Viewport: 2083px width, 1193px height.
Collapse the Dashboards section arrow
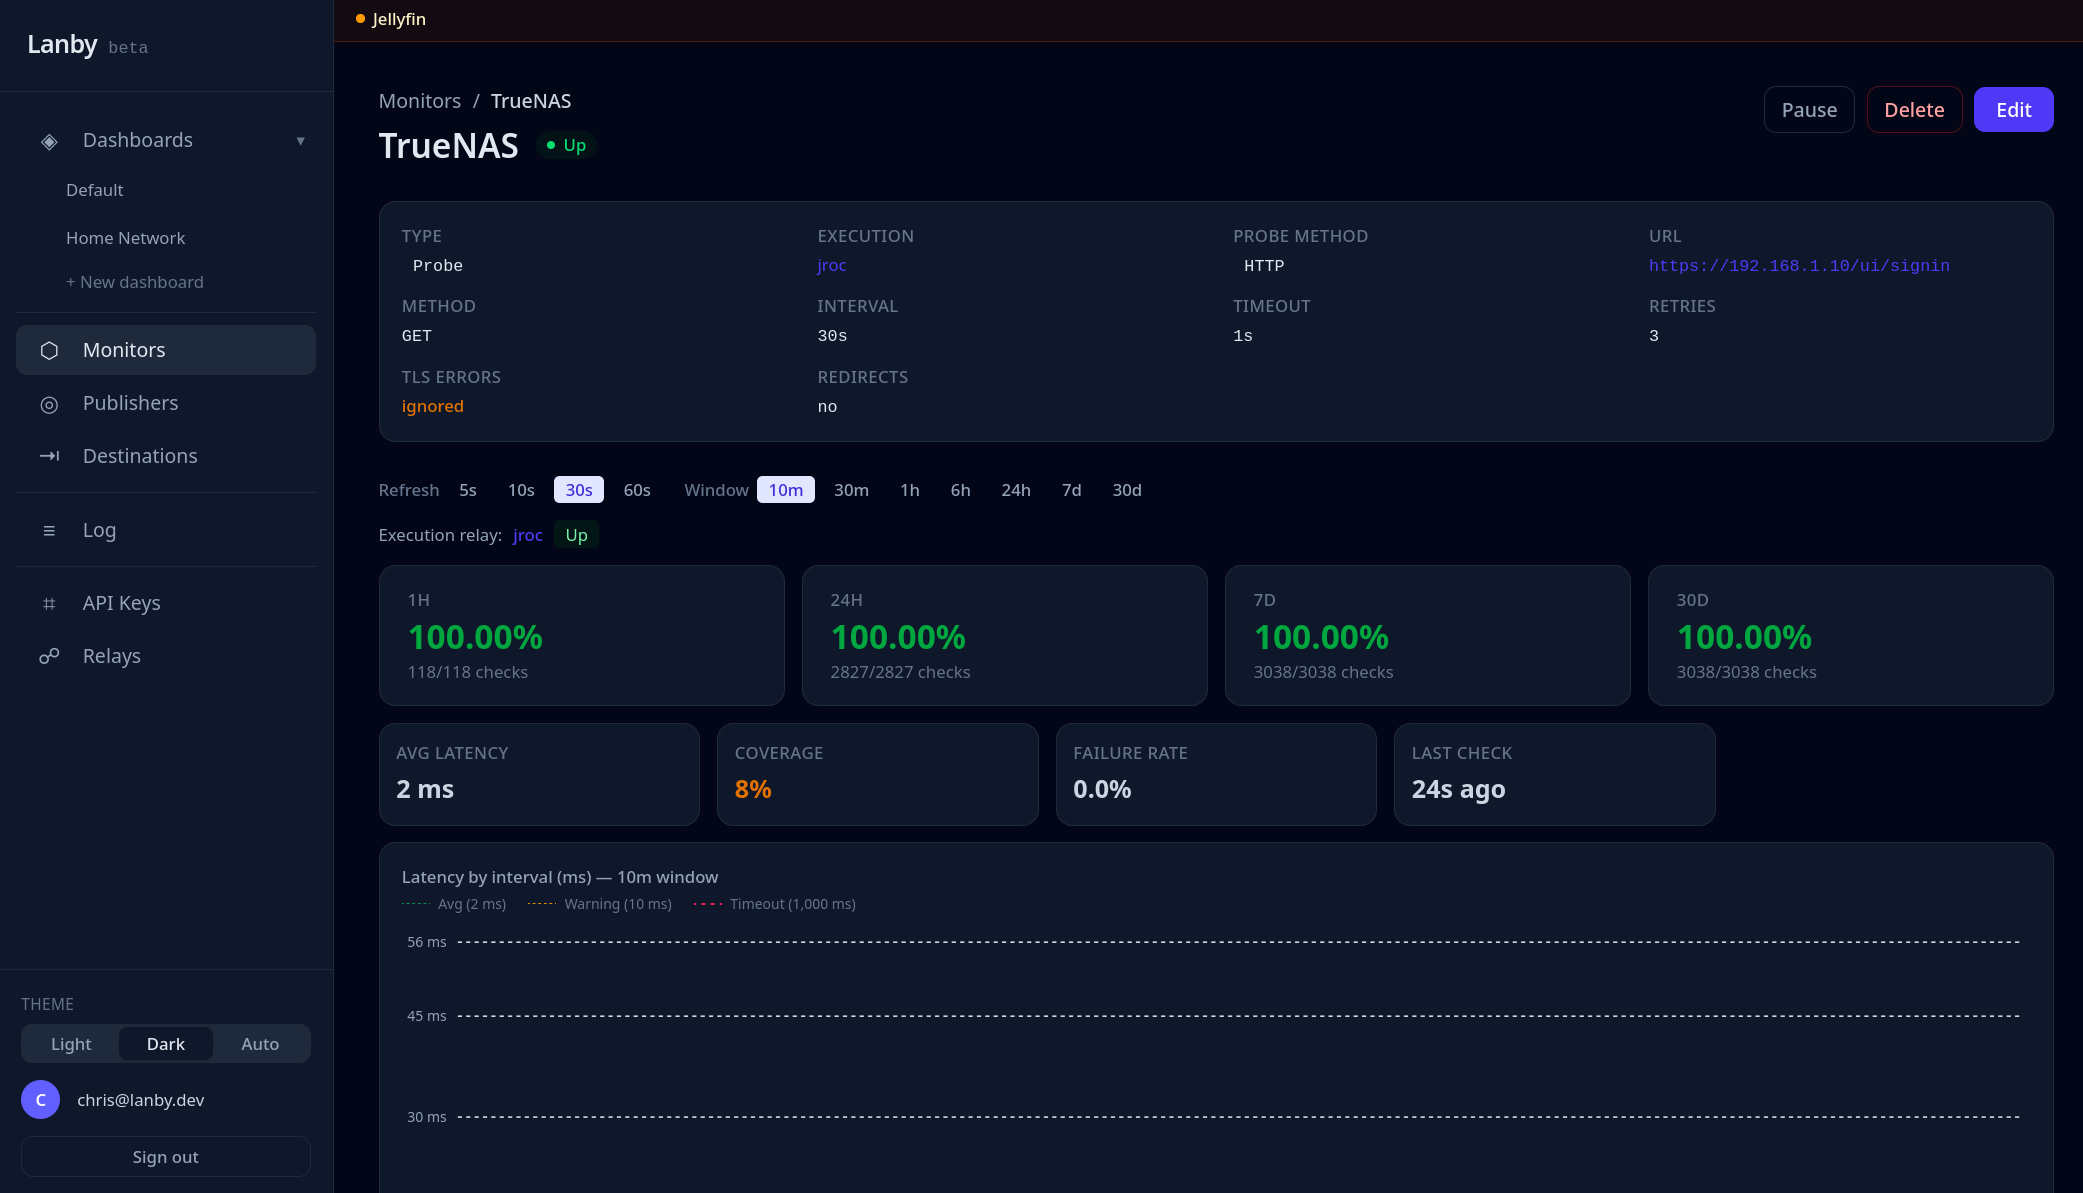(300, 141)
